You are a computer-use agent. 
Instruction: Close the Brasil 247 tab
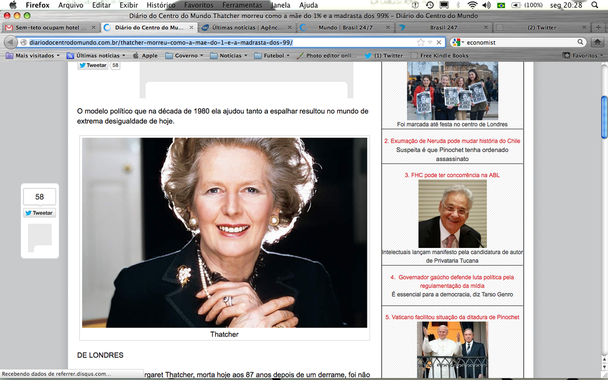click(x=485, y=28)
